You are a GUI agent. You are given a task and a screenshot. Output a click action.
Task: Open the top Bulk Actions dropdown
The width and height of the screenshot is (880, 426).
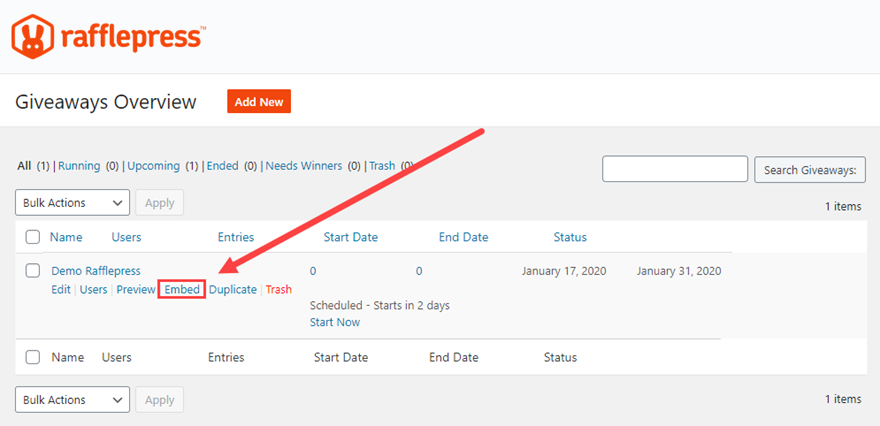pos(72,203)
